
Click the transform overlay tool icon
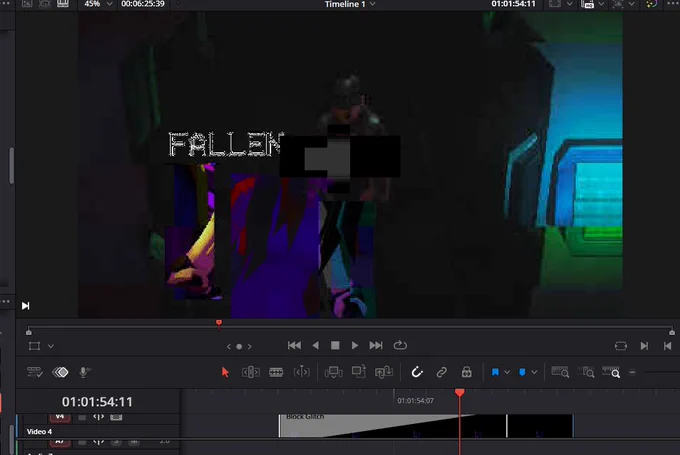coord(34,346)
